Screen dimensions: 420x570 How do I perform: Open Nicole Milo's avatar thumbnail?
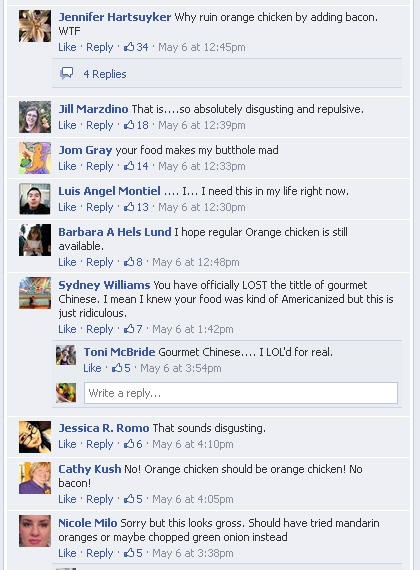pos(35,531)
